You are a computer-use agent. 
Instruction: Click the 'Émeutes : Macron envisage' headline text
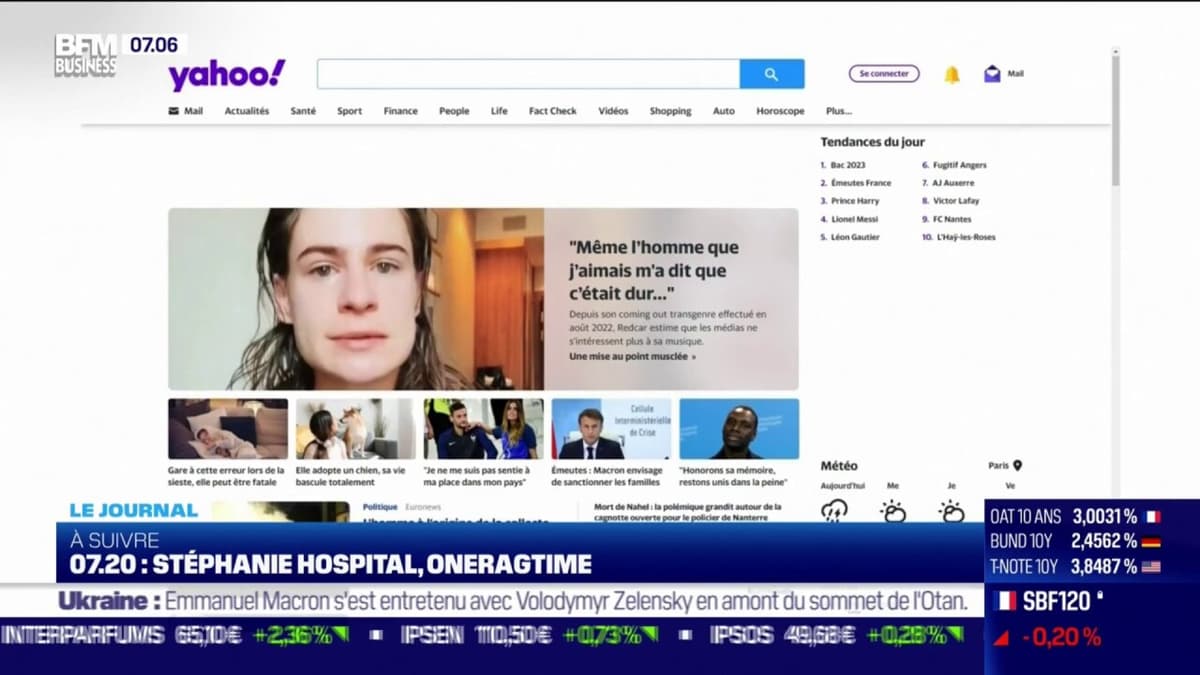pyautogui.click(x=607, y=475)
